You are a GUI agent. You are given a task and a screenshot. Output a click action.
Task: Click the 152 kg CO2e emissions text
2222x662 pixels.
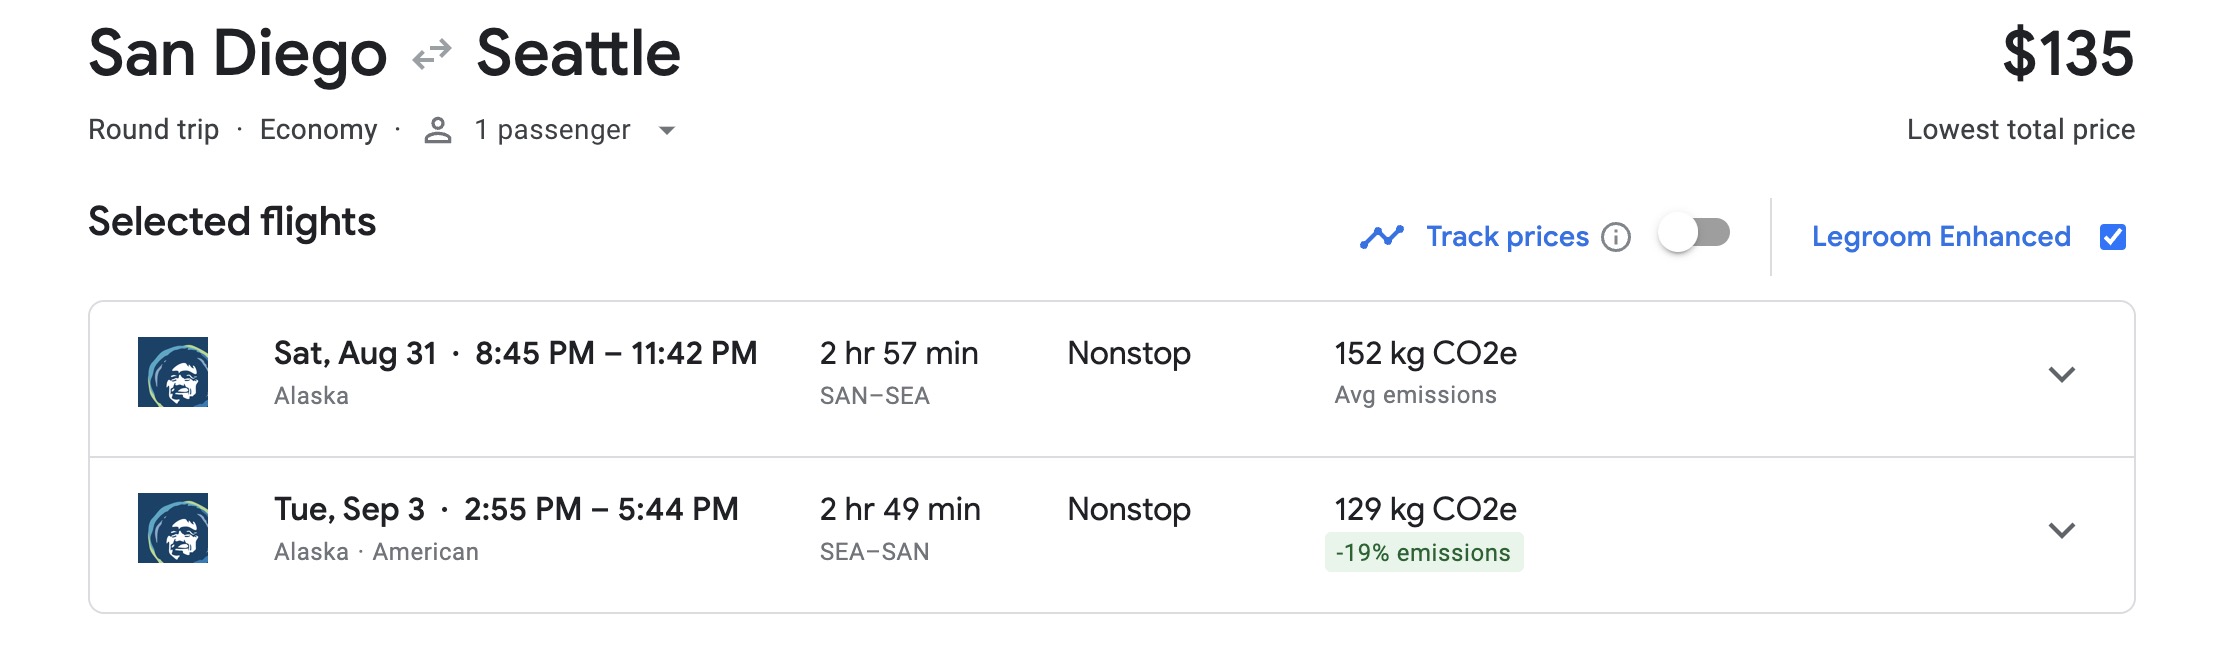point(1425,354)
